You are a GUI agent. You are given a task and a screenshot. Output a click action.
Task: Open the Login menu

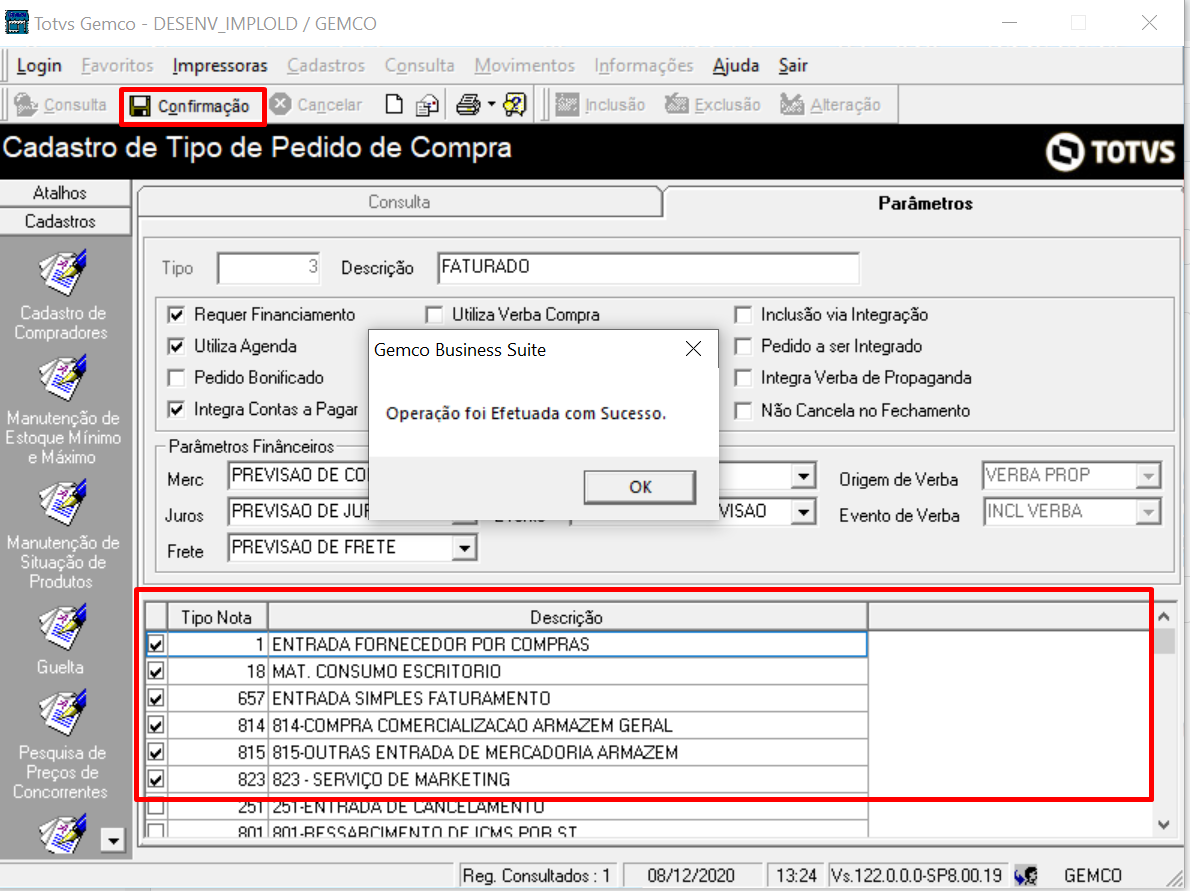click(39, 66)
